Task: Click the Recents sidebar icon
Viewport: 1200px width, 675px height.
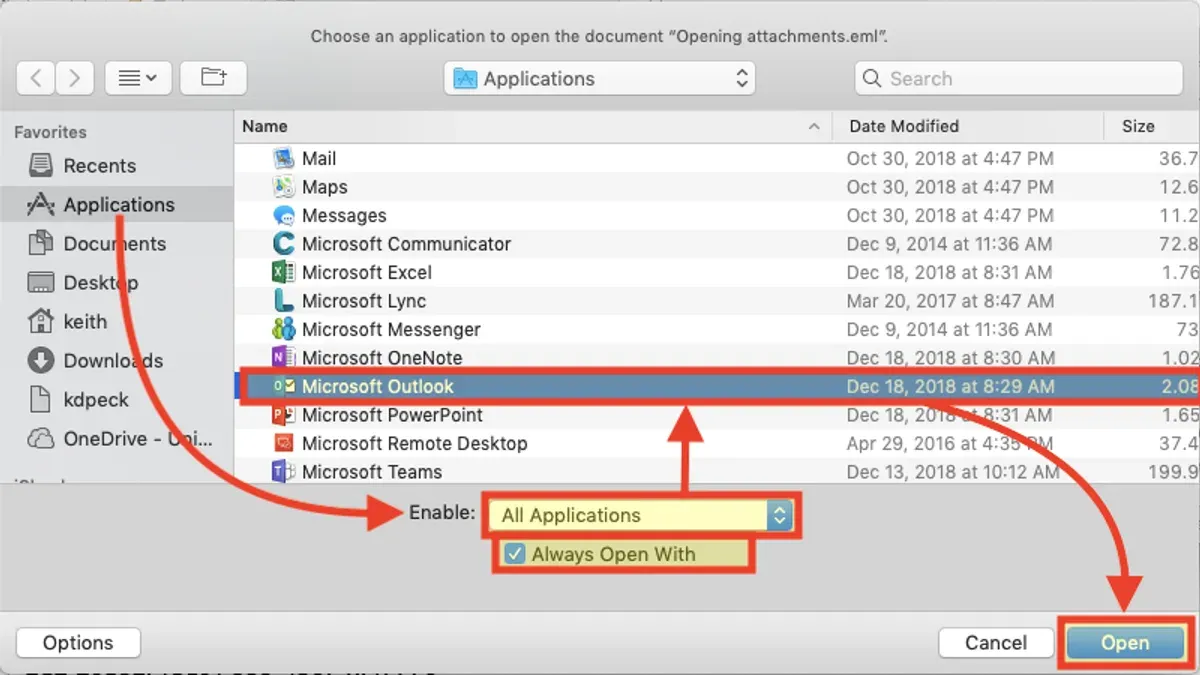Action: click(40, 166)
